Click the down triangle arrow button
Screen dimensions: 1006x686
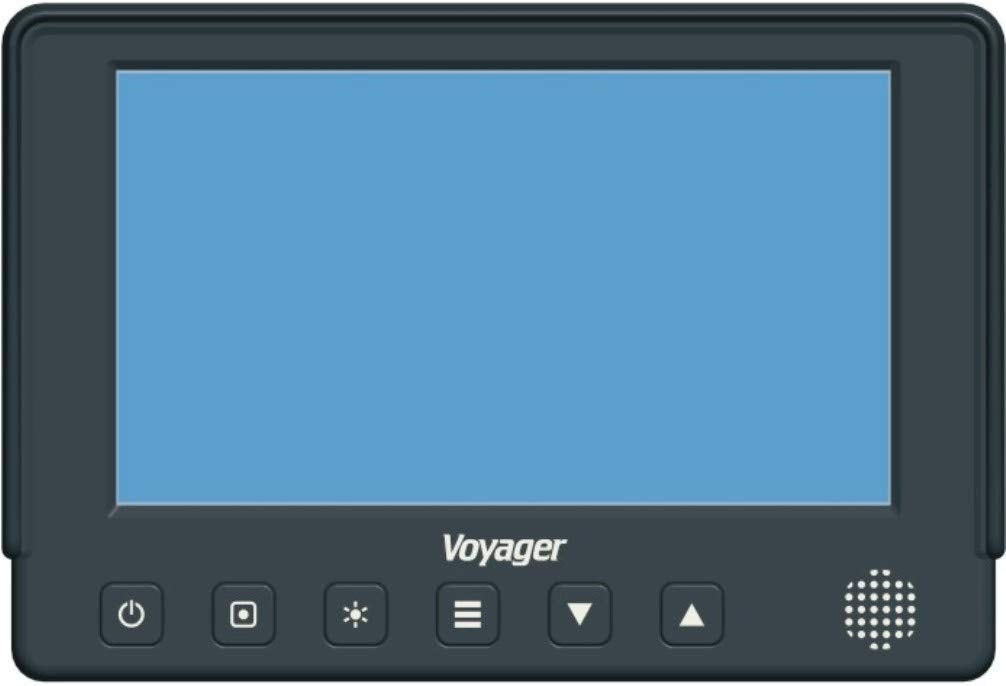pyautogui.click(x=579, y=614)
